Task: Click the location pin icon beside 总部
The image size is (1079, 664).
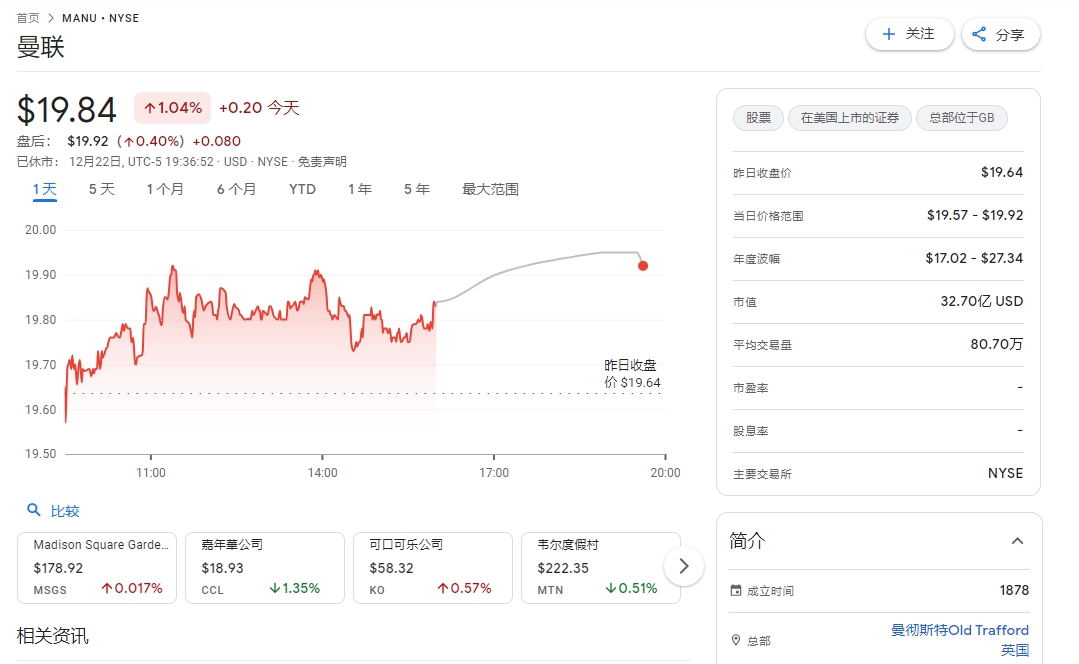Action: 737,640
